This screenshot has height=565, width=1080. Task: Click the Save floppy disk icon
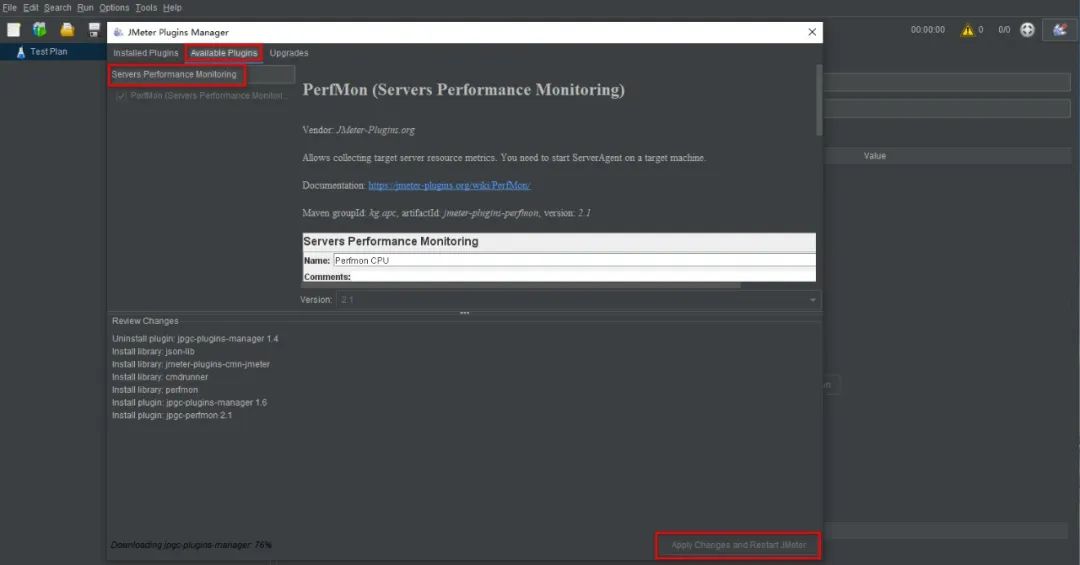(94, 30)
